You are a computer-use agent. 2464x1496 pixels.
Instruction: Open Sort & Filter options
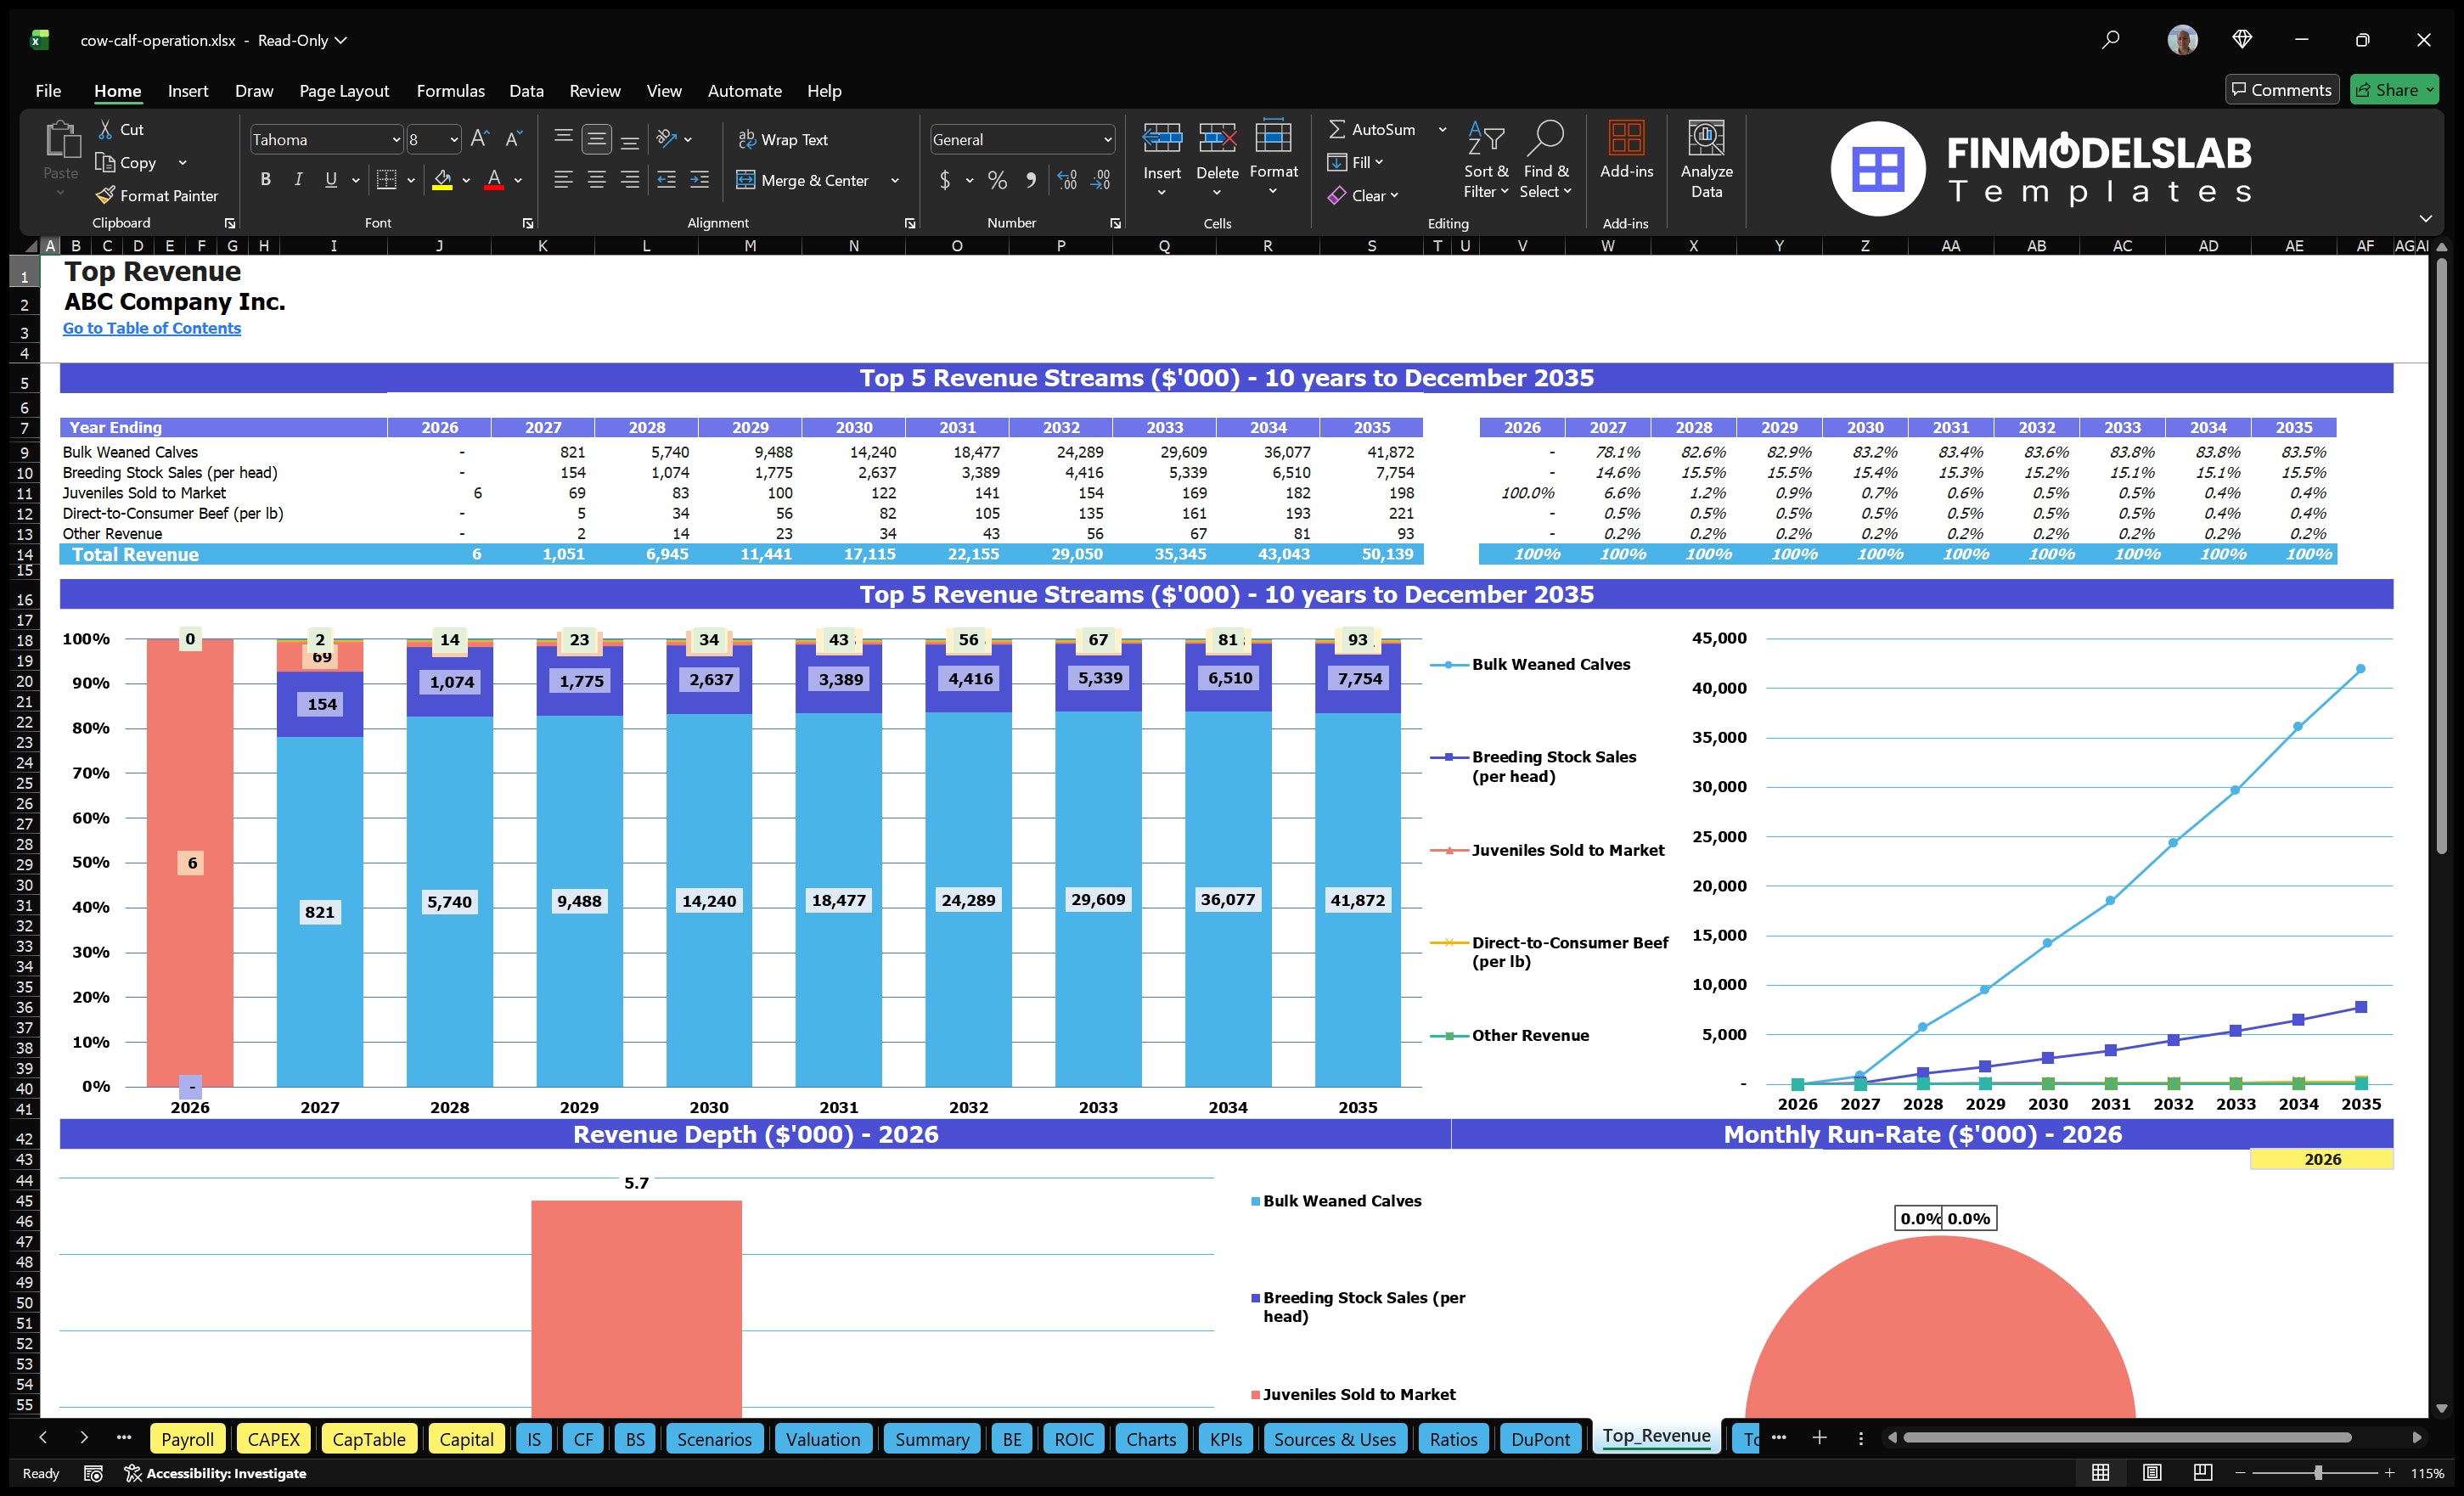pyautogui.click(x=1486, y=160)
